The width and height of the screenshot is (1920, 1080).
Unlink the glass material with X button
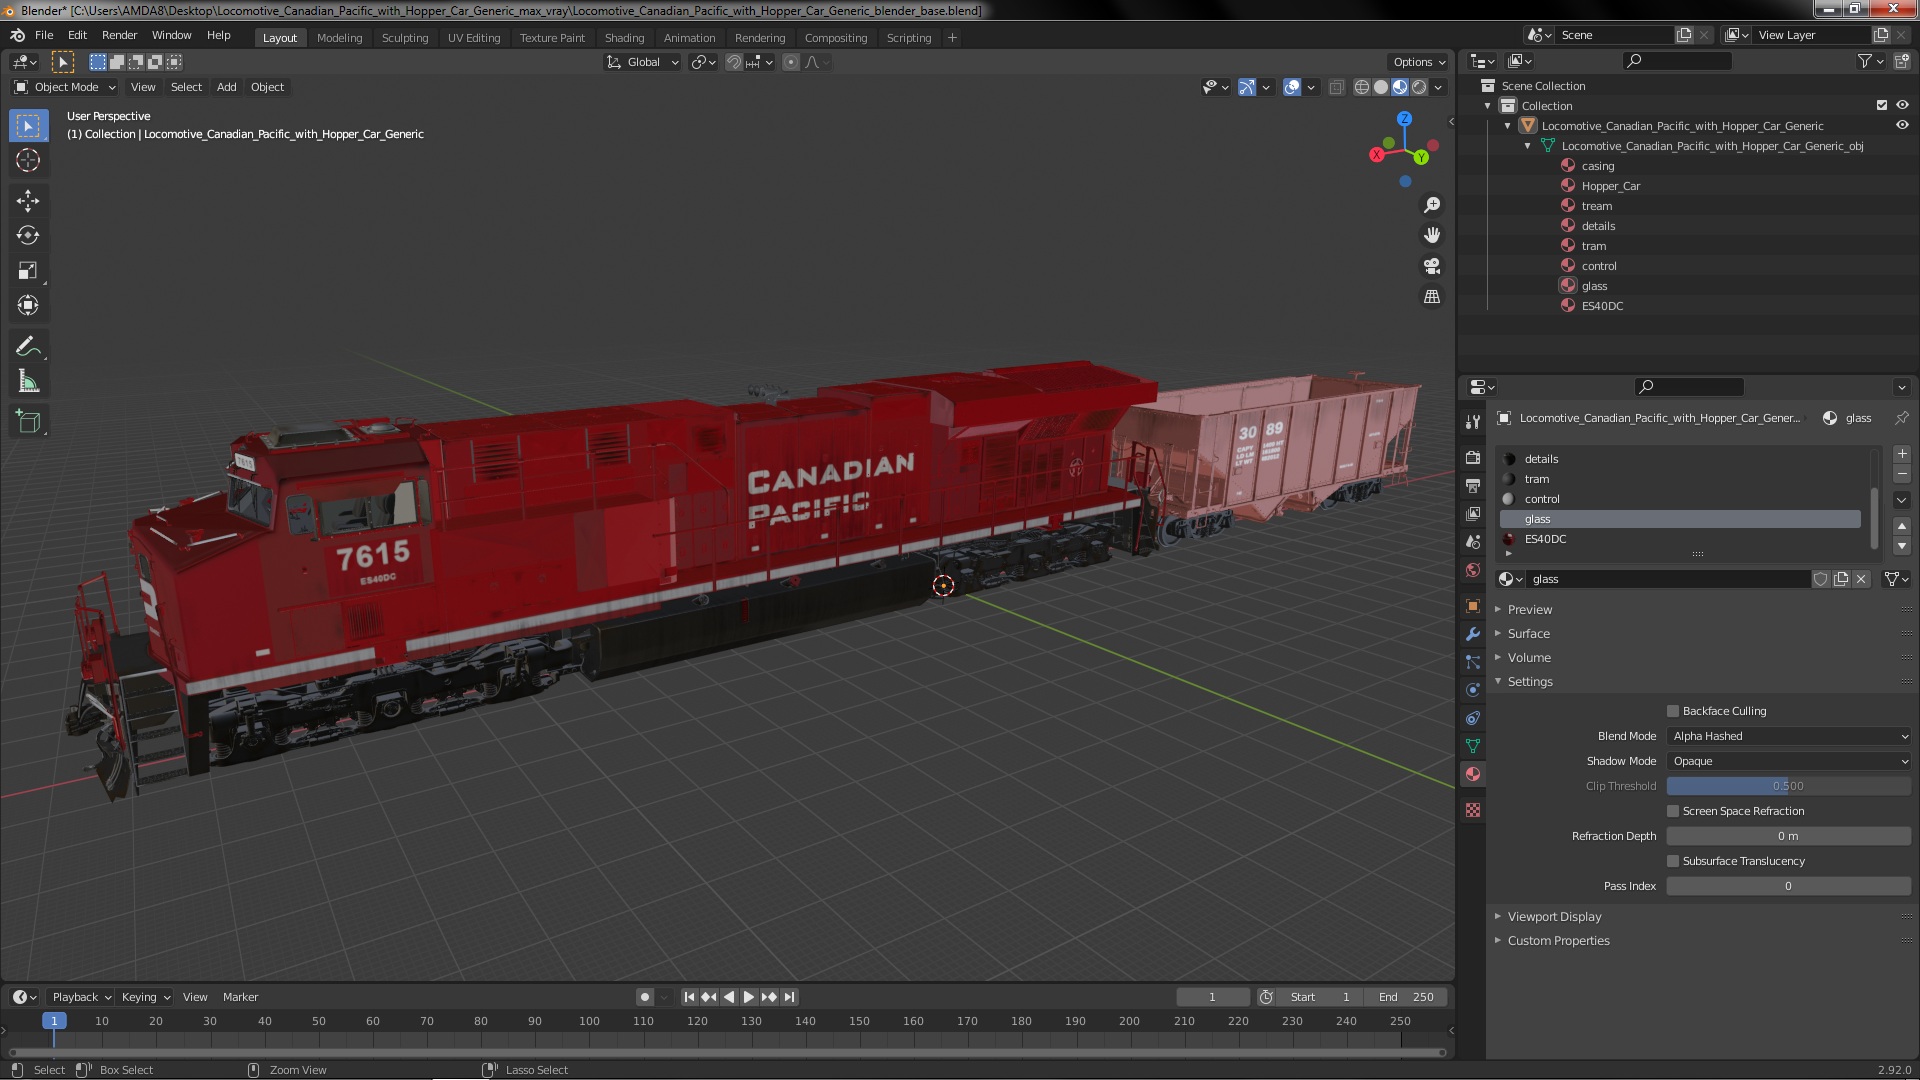pos(1861,579)
